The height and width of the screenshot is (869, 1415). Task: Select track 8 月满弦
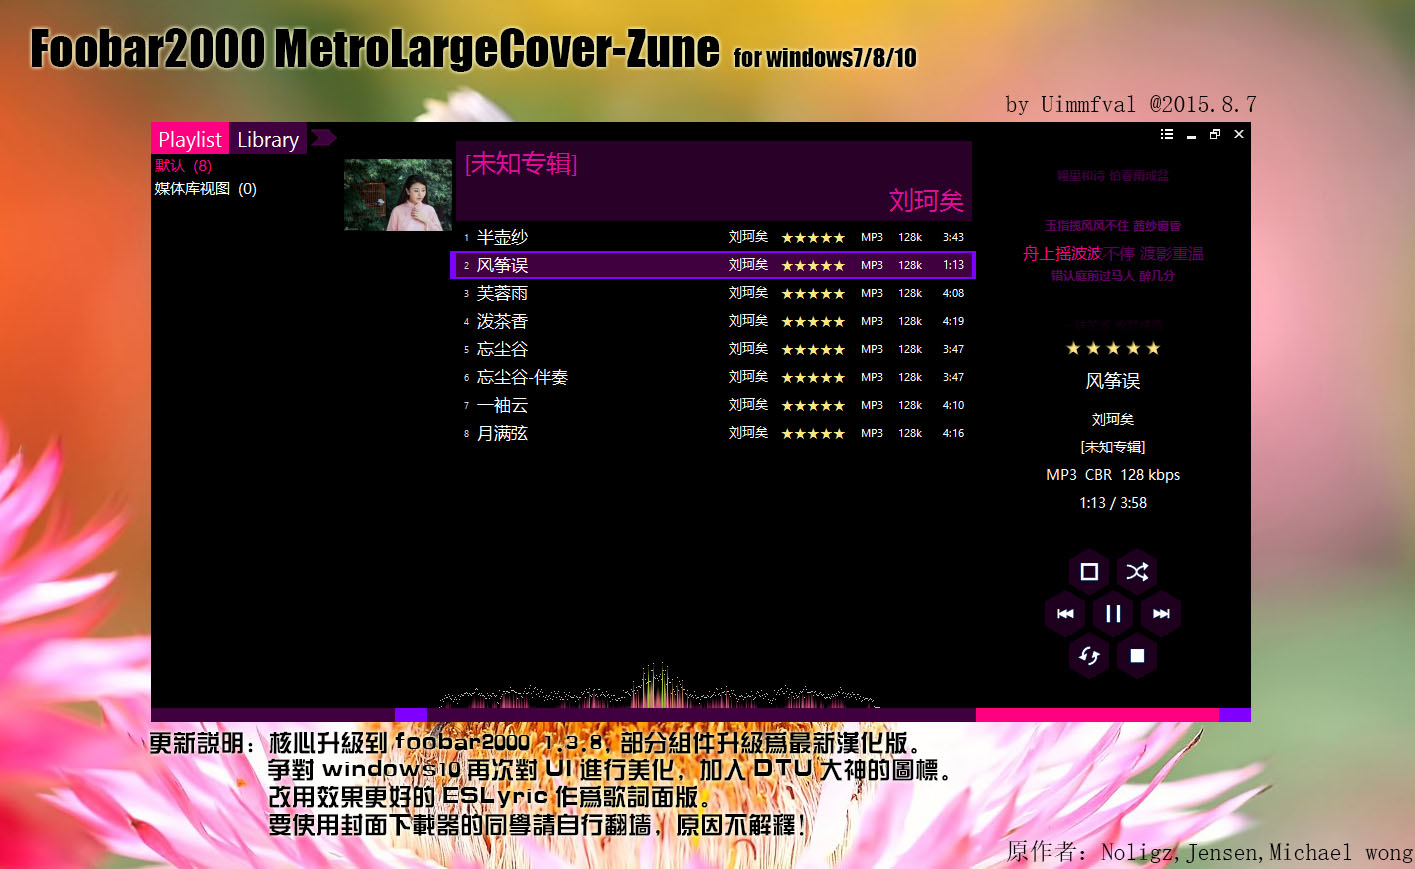coord(713,433)
